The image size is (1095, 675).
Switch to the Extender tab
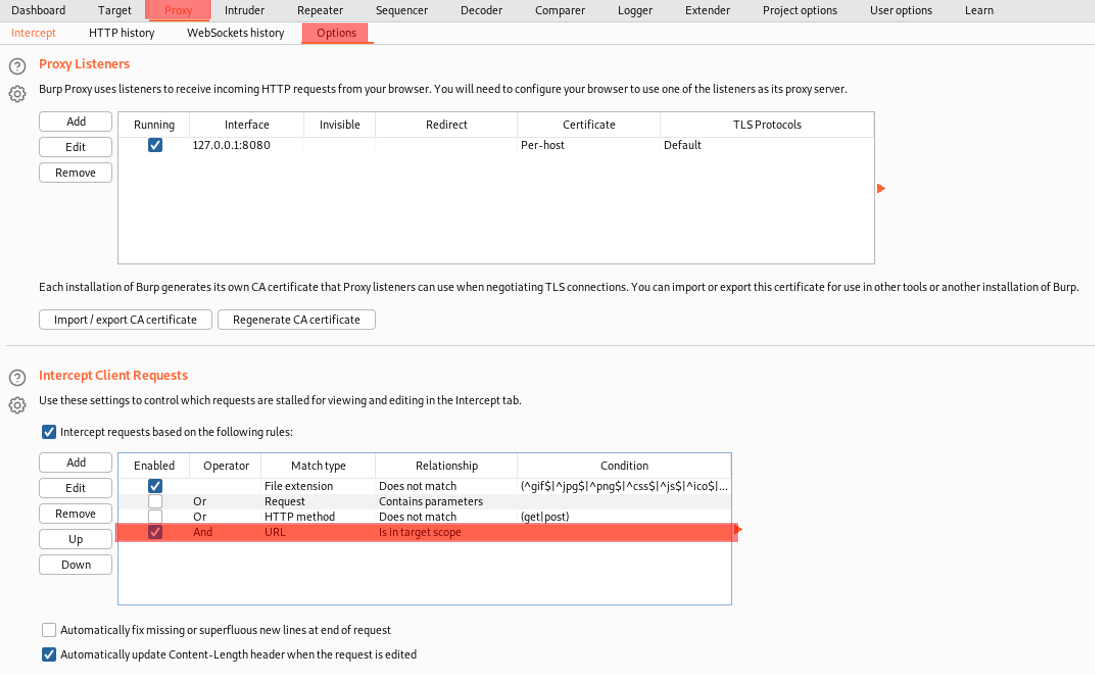coord(707,10)
